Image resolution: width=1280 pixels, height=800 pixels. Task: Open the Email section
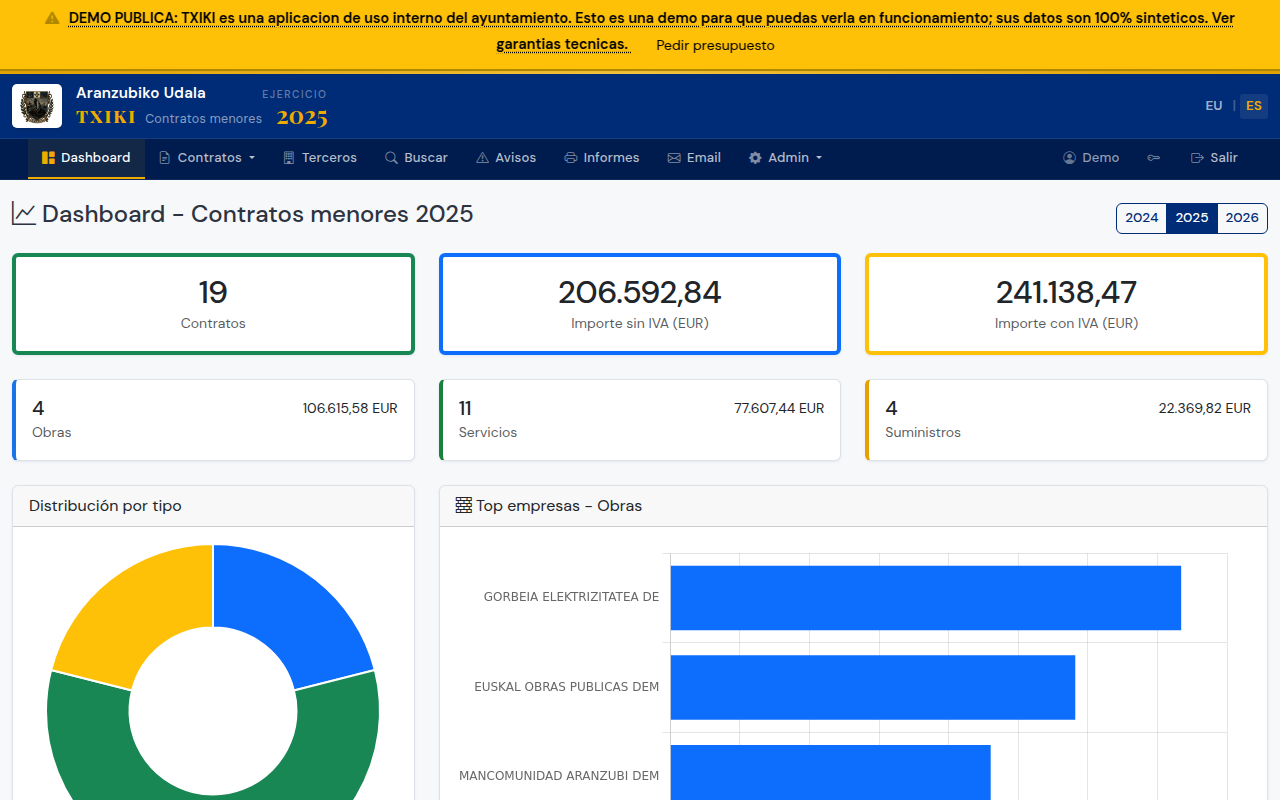click(x=694, y=158)
